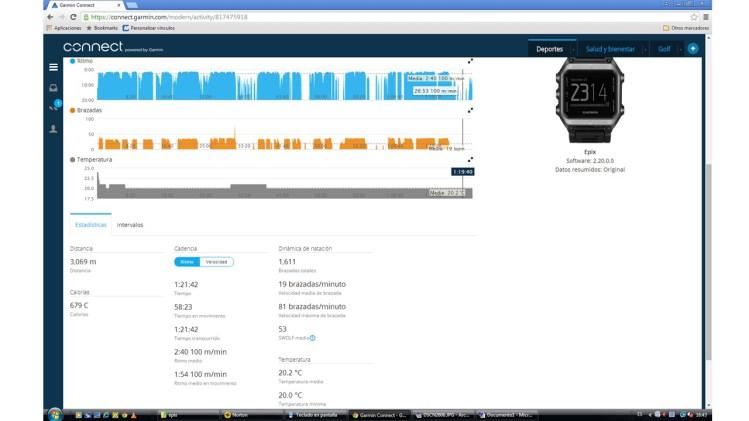Screen dimensions: 749x421
Task: Close the Garmin Connect browser tab
Action: (x=119, y=5)
